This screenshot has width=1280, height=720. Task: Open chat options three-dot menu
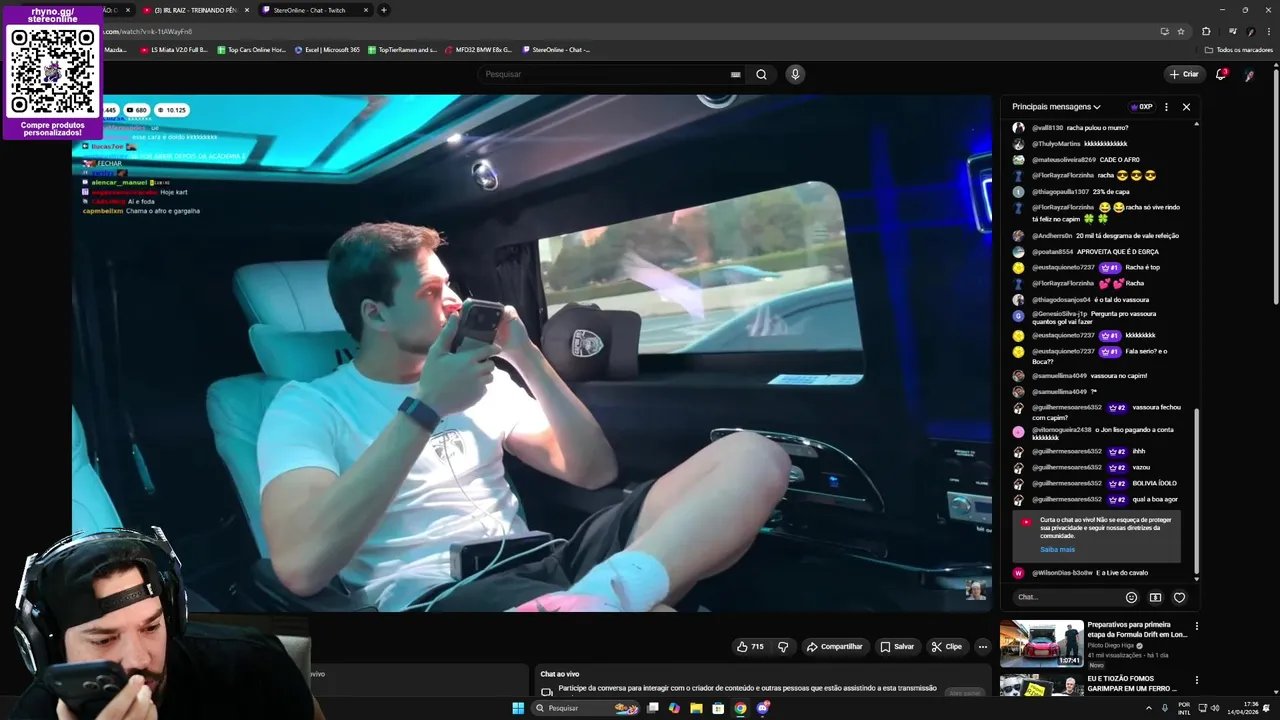pos(1166,107)
